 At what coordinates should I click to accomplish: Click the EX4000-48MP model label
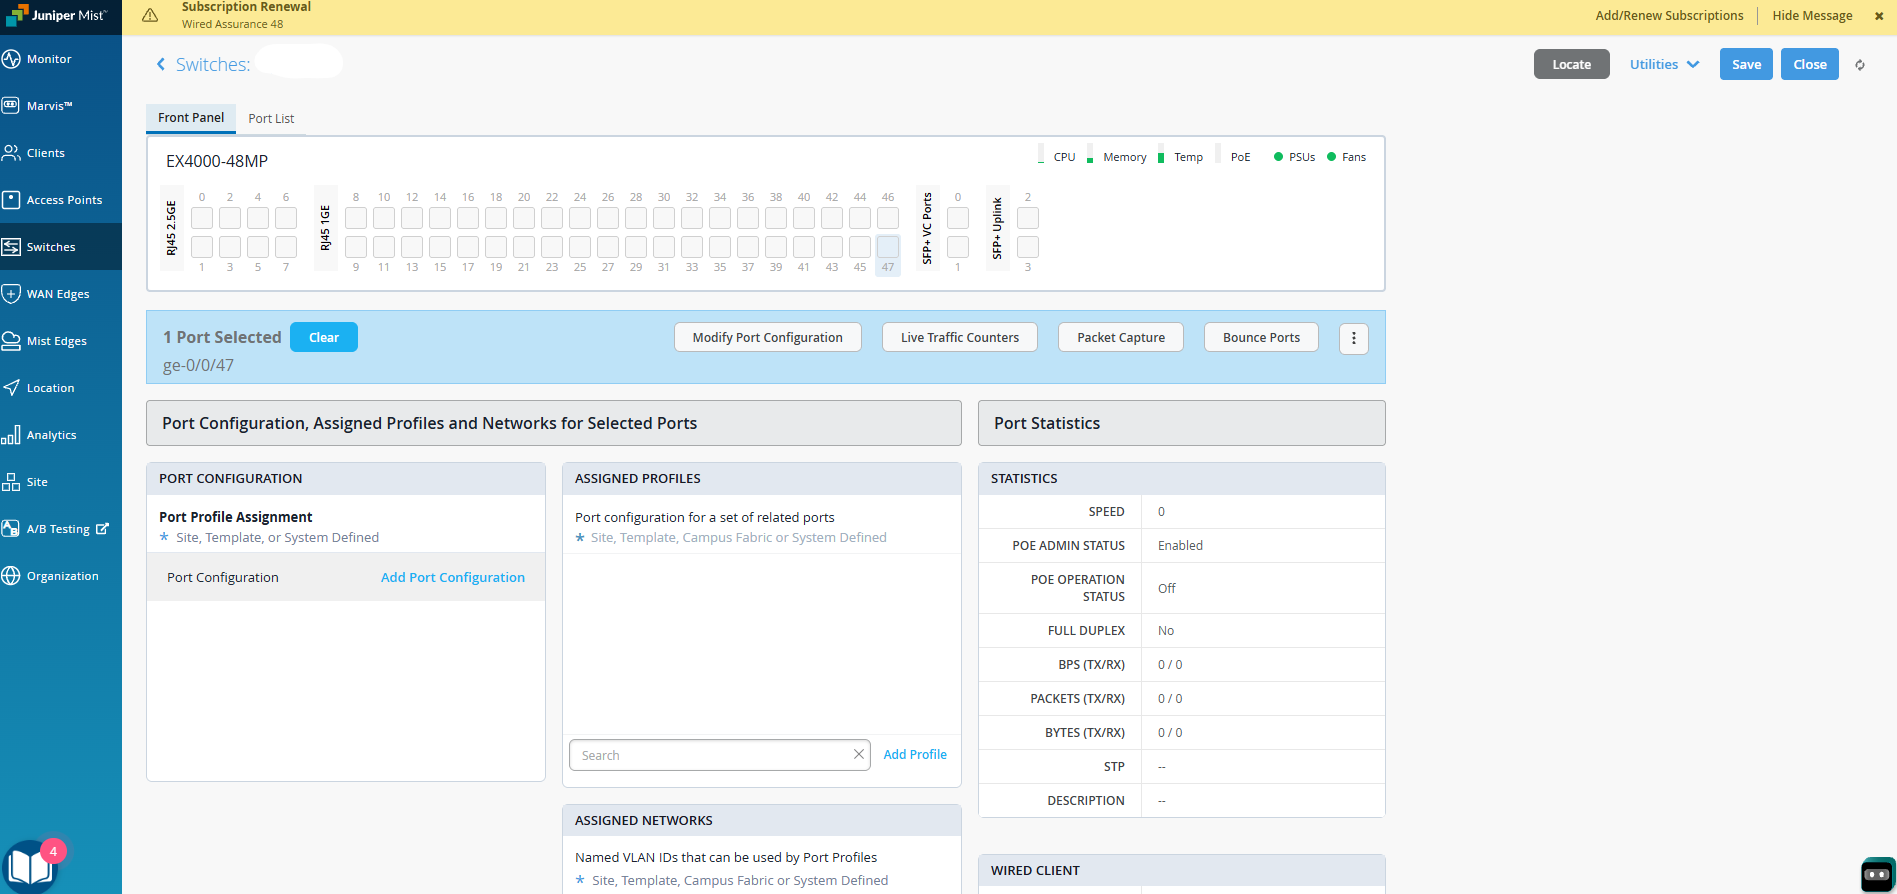(x=217, y=161)
